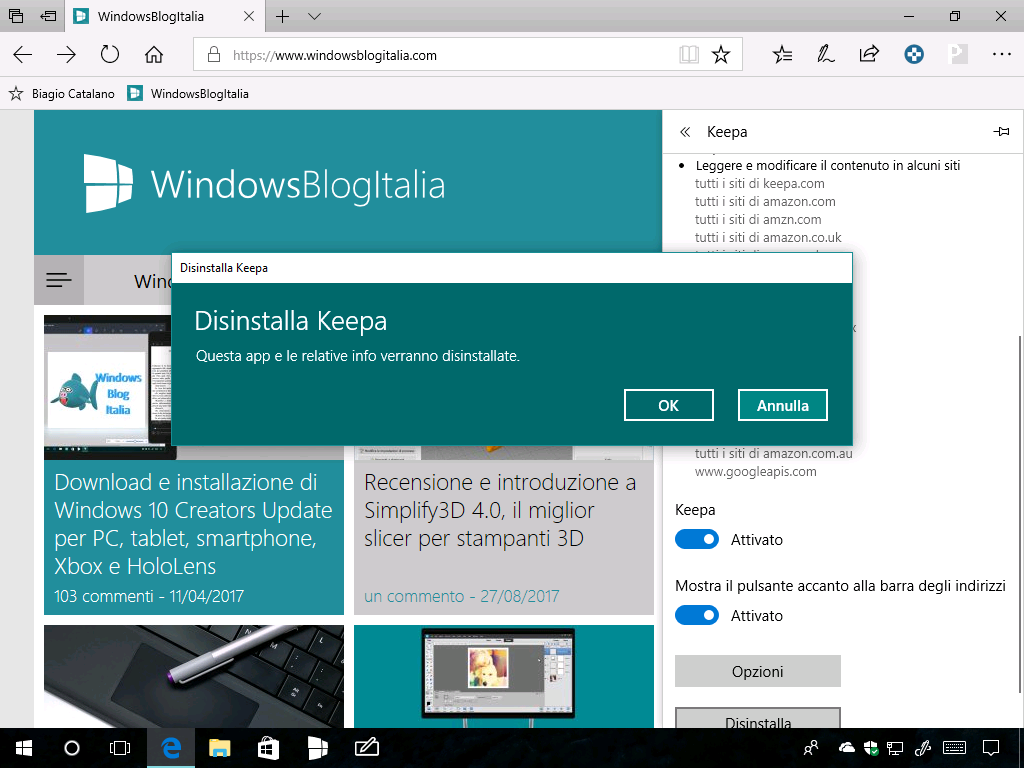1024x768 pixels.
Task: Open Cortana circle icon on the taskbar
Action: point(72,748)
